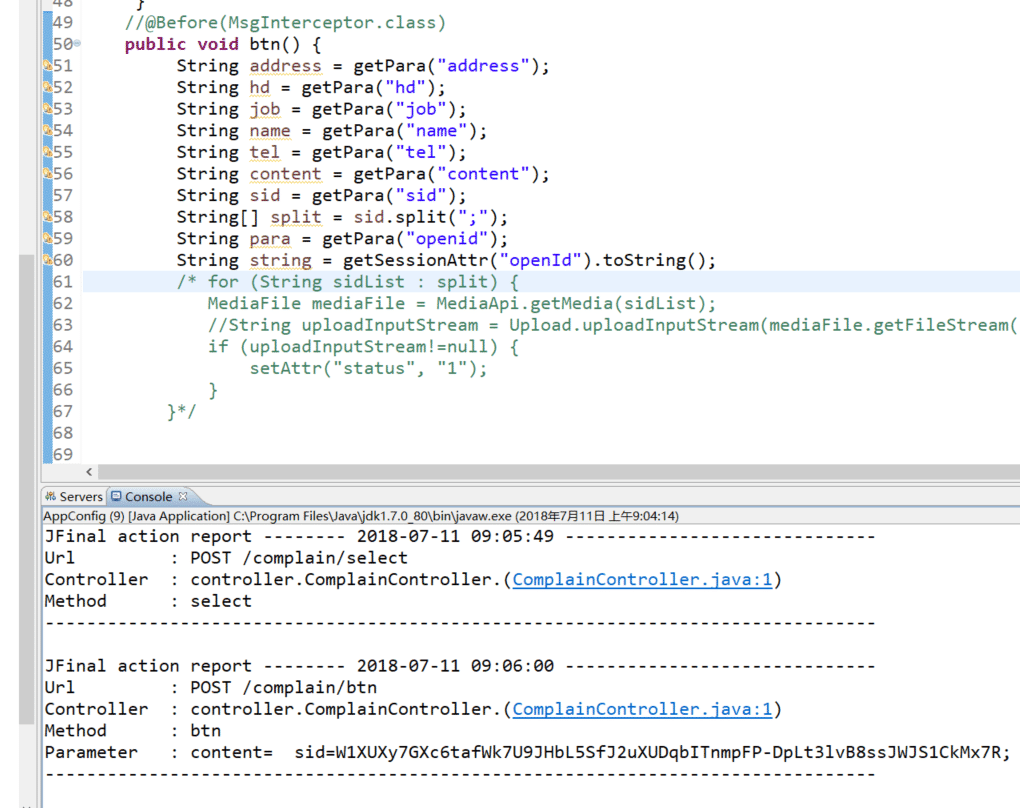Viewport: 1020px width, 808px height.
Task: Click warning marker on line 56
Action: (47, 173)
